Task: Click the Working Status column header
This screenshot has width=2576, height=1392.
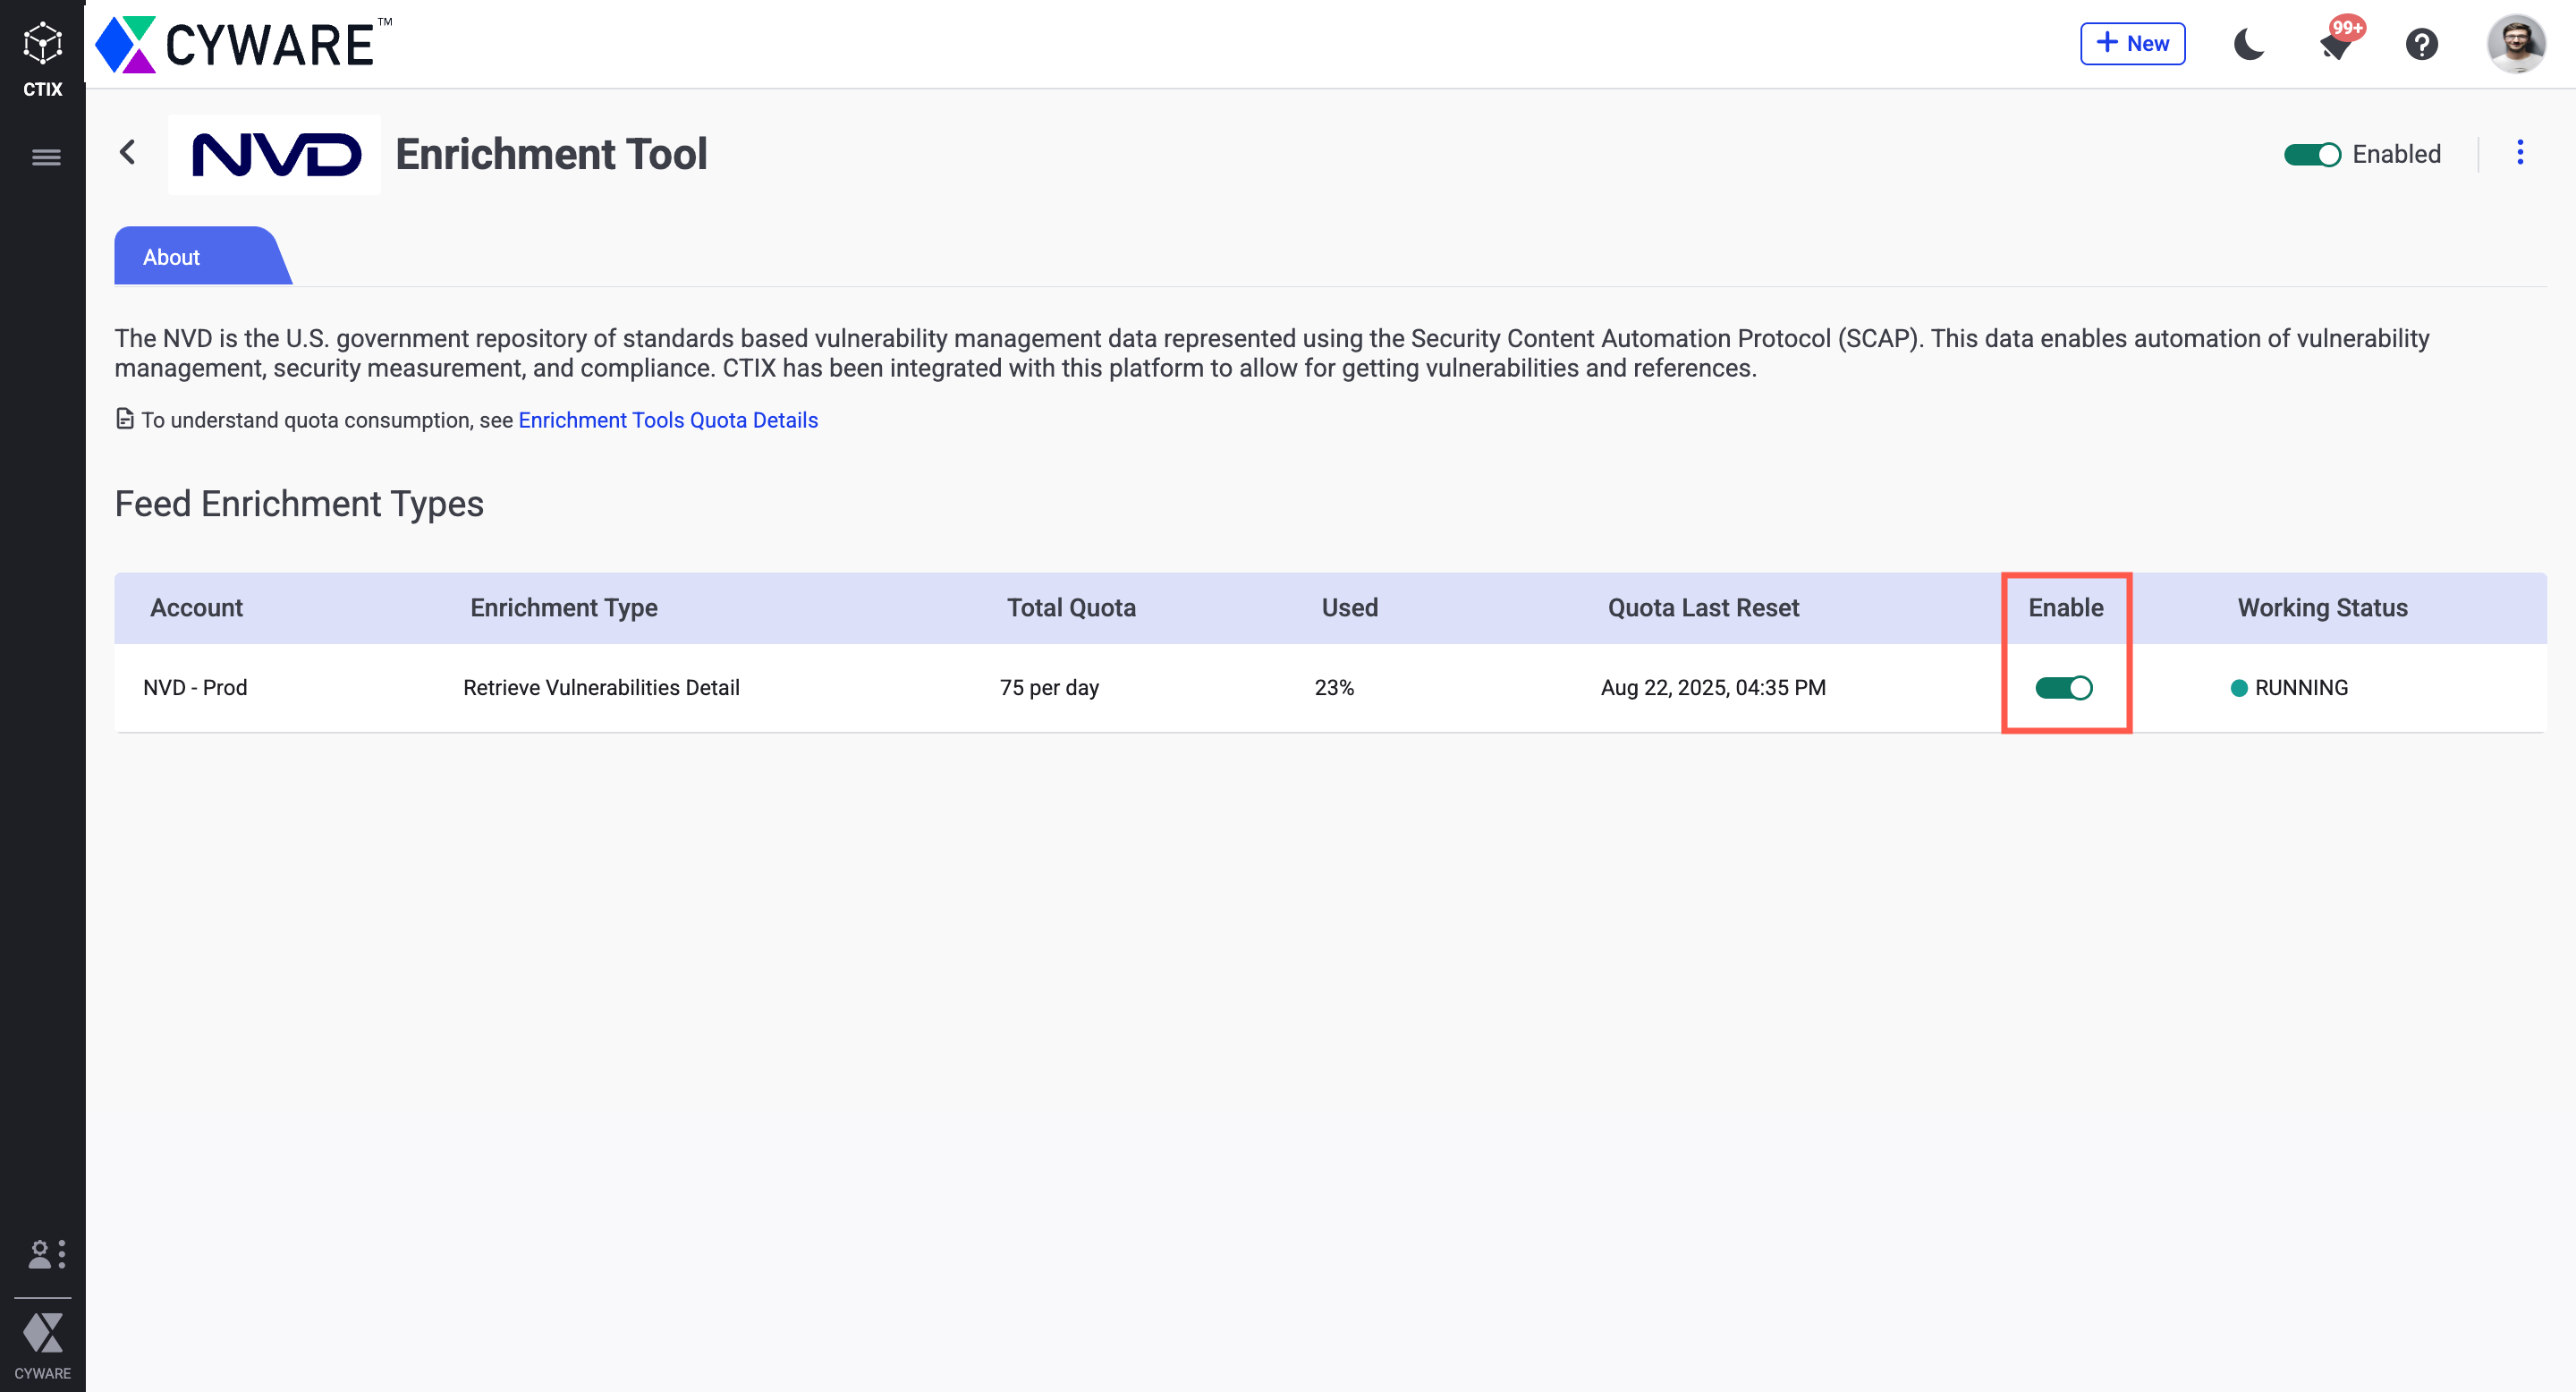Action: tap(2322, 608)
